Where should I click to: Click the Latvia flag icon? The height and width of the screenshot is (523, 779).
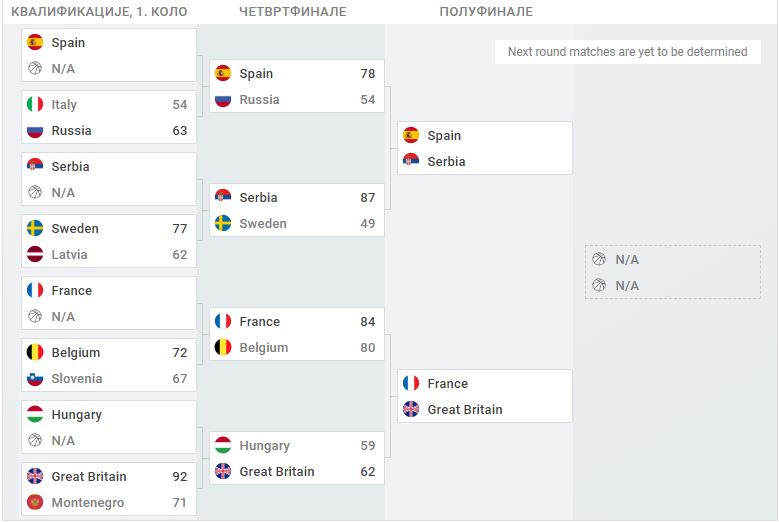(x=35, y=254)
